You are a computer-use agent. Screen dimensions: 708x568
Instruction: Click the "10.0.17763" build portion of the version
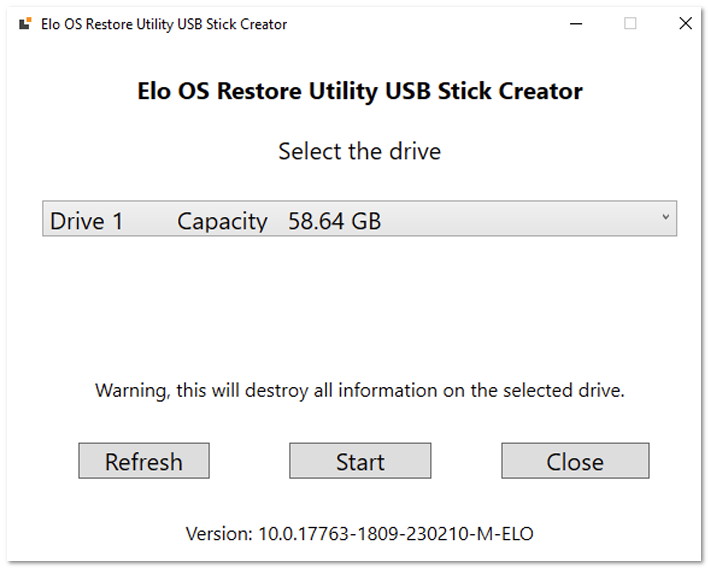coord(304,534)
